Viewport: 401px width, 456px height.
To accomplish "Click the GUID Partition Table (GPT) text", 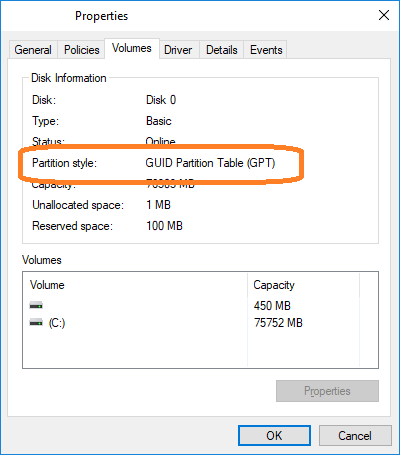I will click(x=210, y=163).
